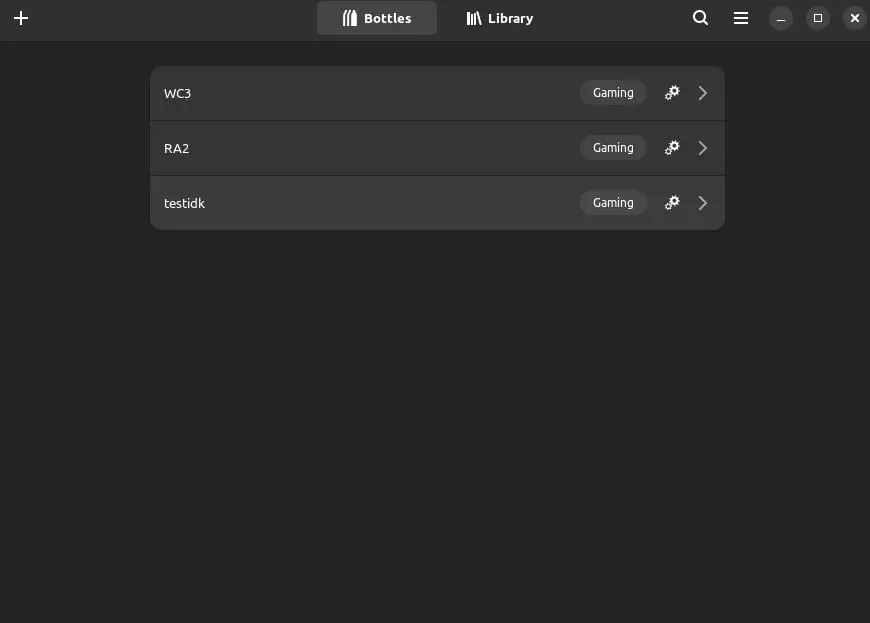Select the RA2 bottle name
The height and width of the screenshot is (623, 870).
pyautogui.click(x=177, y=148)
